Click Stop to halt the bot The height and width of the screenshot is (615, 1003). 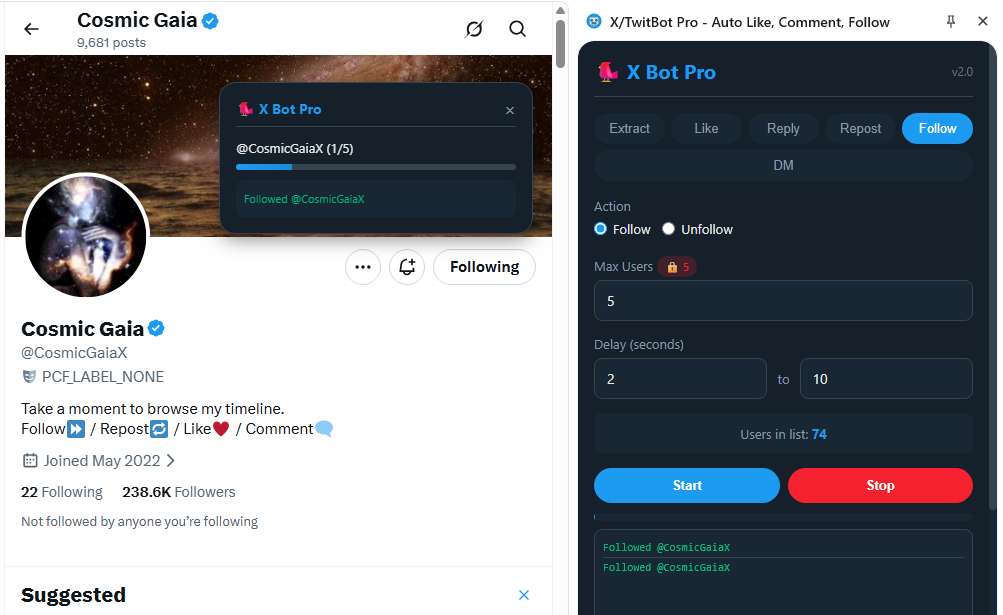[879, 485]
